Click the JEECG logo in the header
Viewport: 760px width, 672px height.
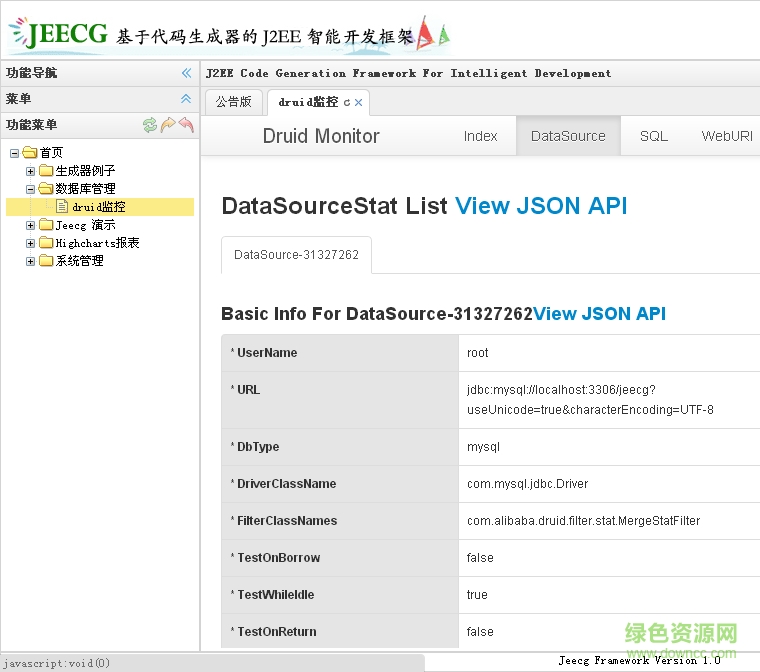58,34
